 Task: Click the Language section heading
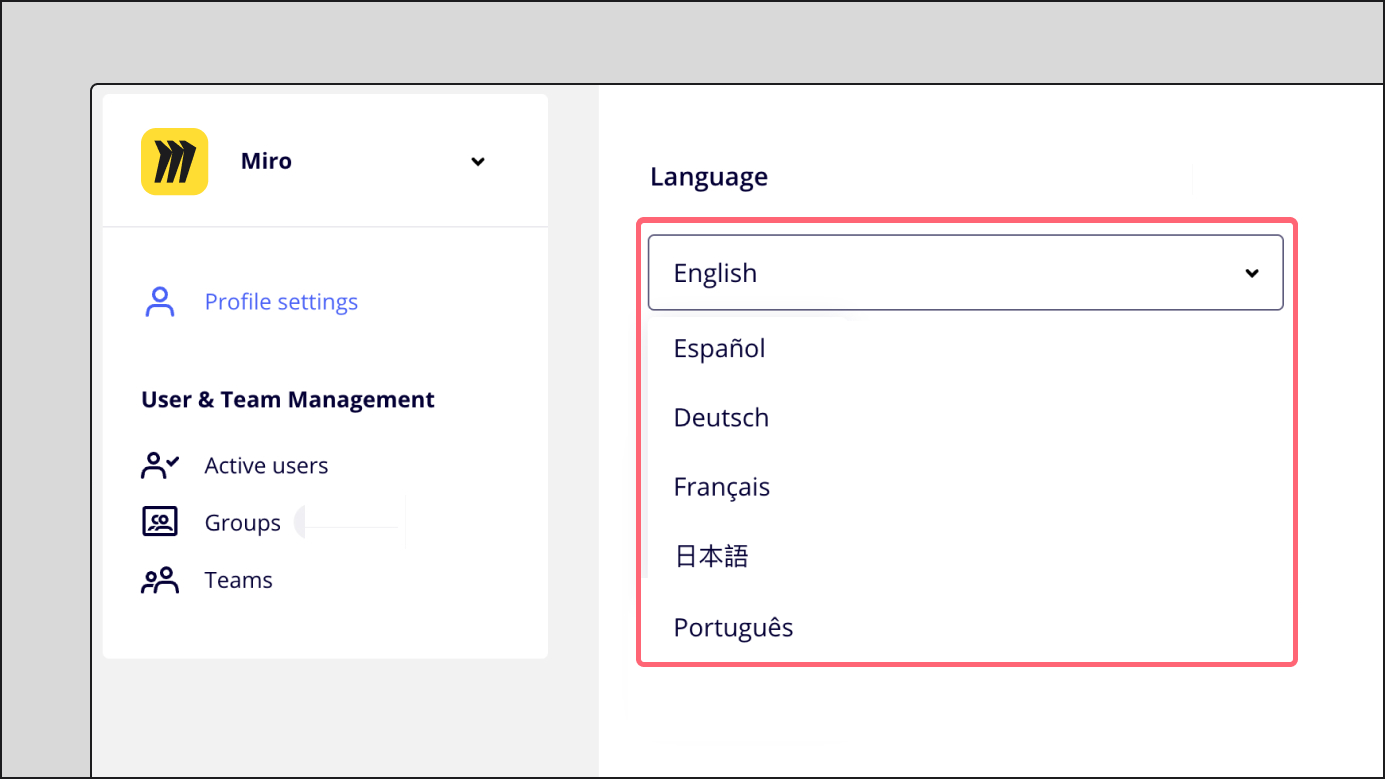pyautogui.click(x=709, y=177)
